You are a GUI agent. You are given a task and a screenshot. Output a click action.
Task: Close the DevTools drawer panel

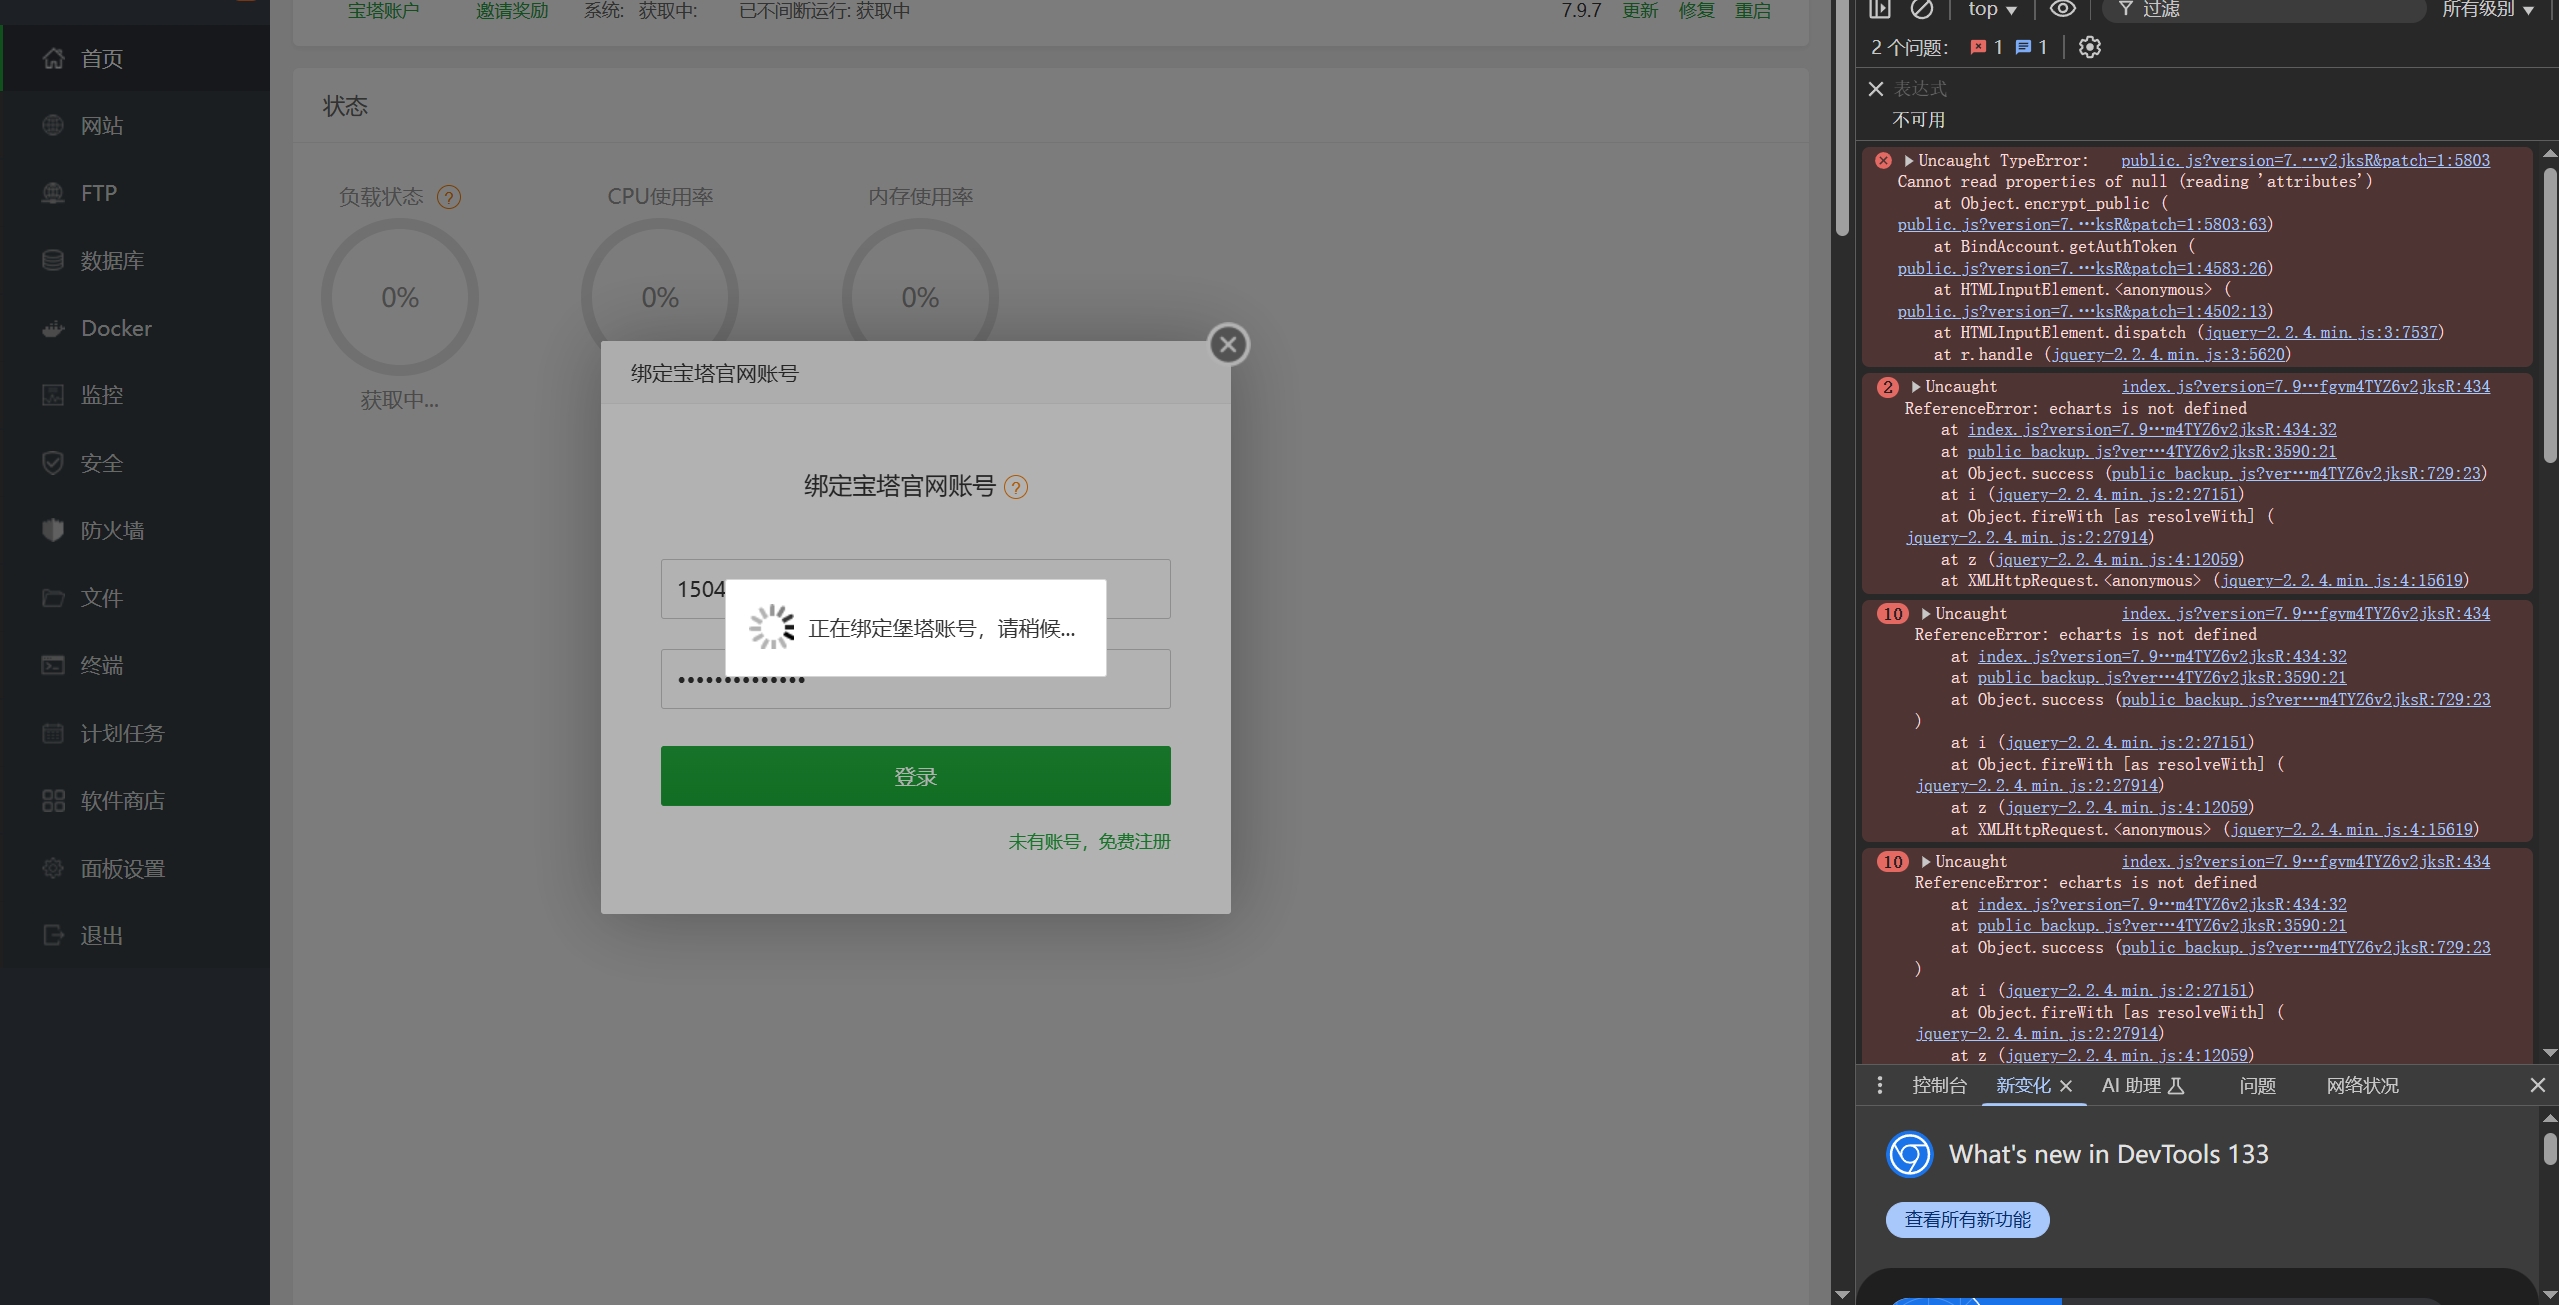(2537, 1085)
